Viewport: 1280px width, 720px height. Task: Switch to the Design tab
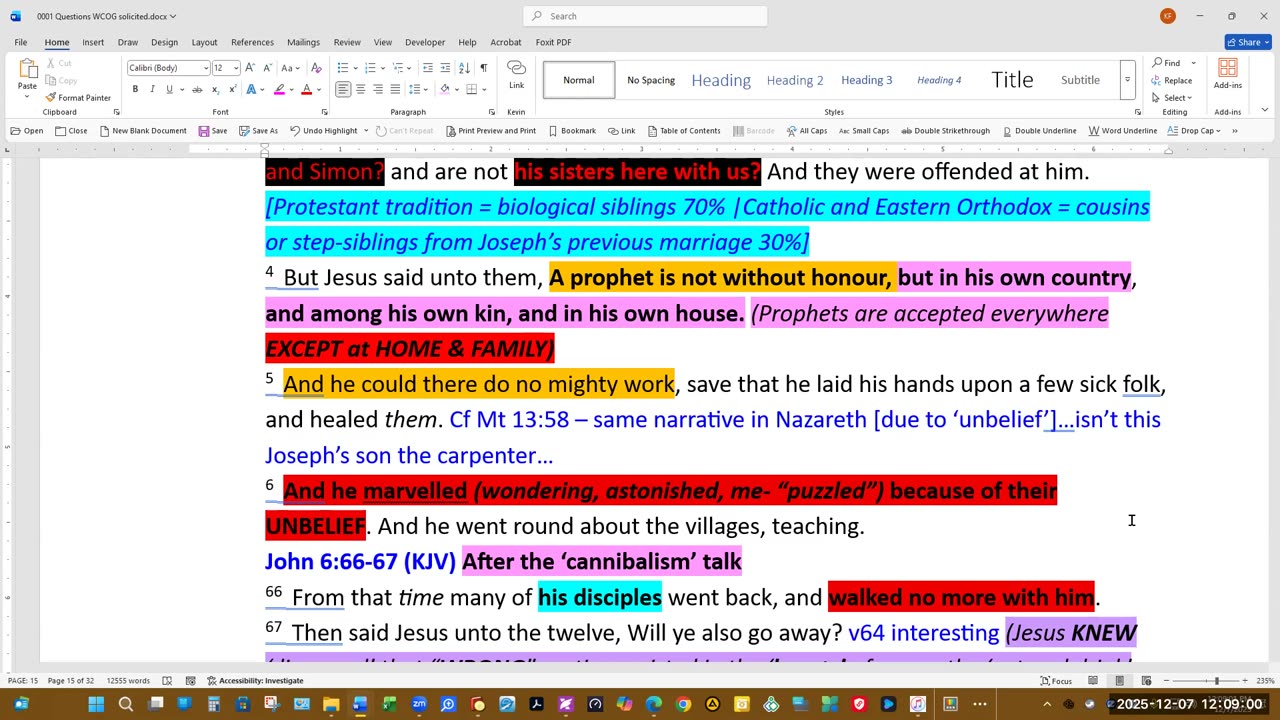coord(164,42)
